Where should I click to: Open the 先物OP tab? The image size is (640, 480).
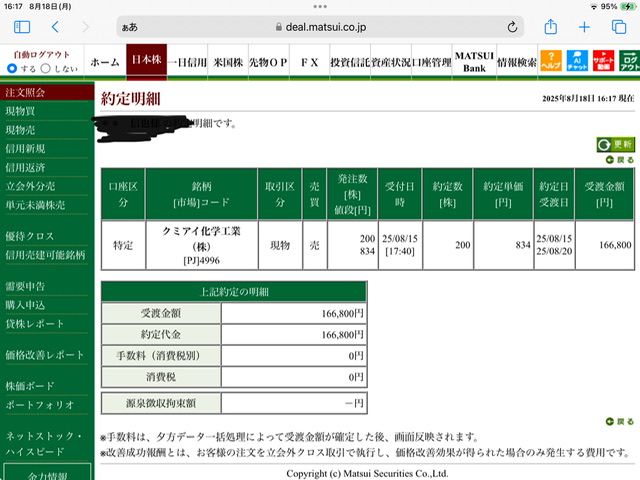(x=269, y=62)
